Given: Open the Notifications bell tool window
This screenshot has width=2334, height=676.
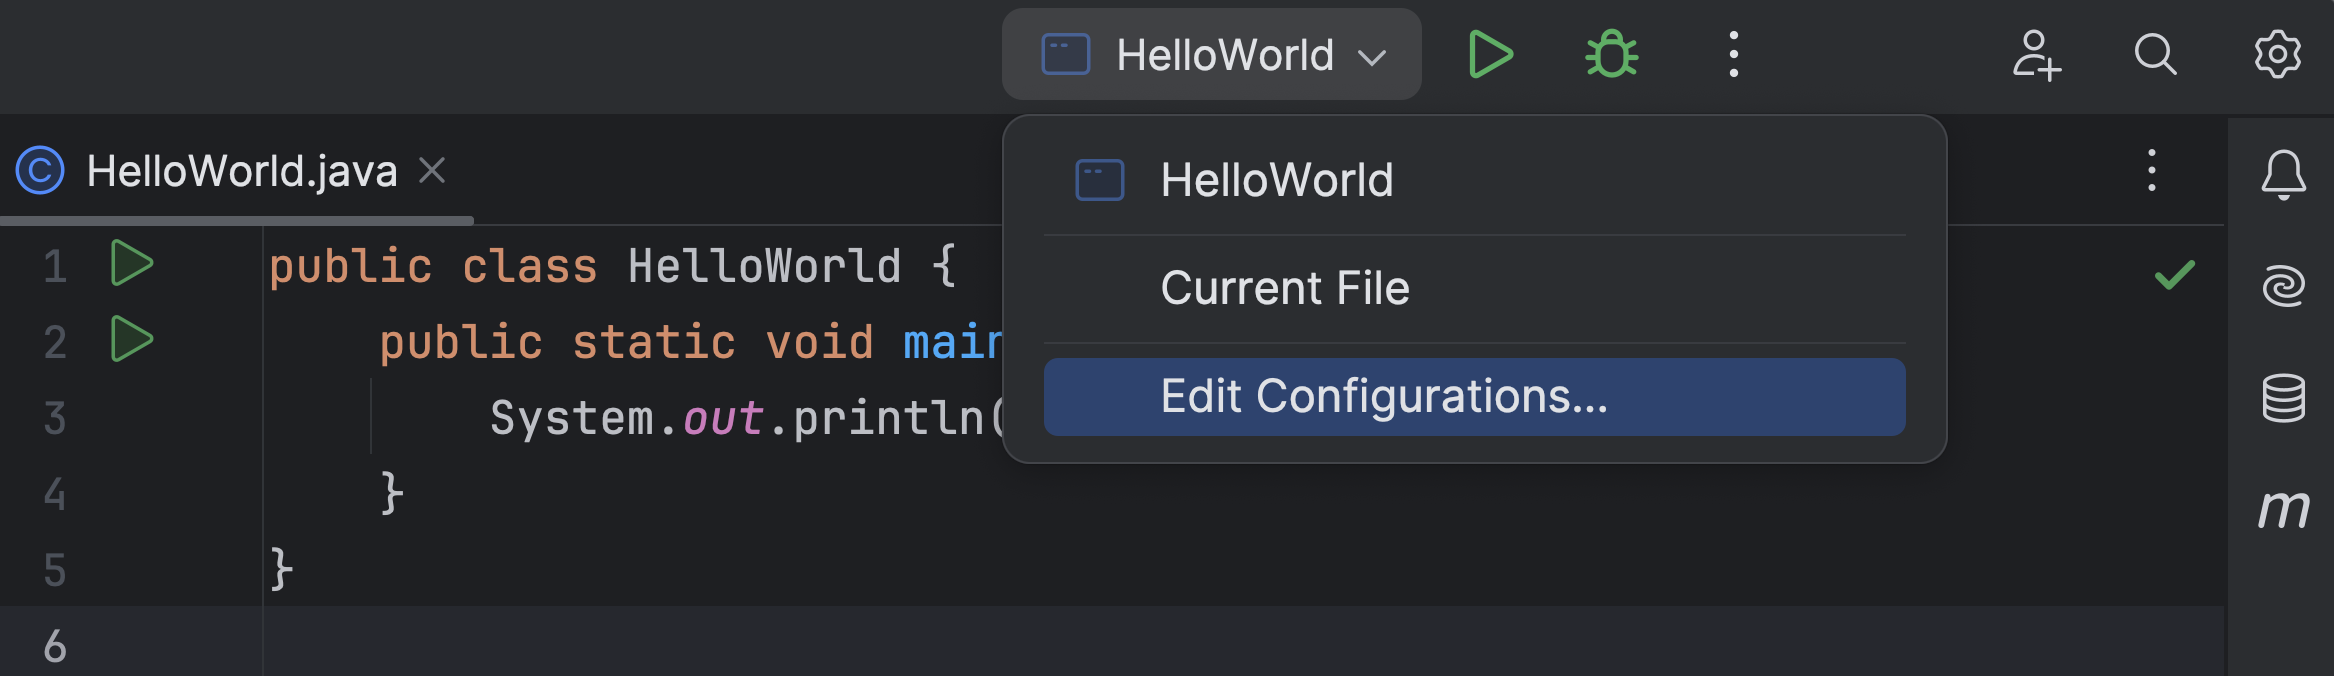Looking at the screenshot, I should click(x=2283, y=175).
